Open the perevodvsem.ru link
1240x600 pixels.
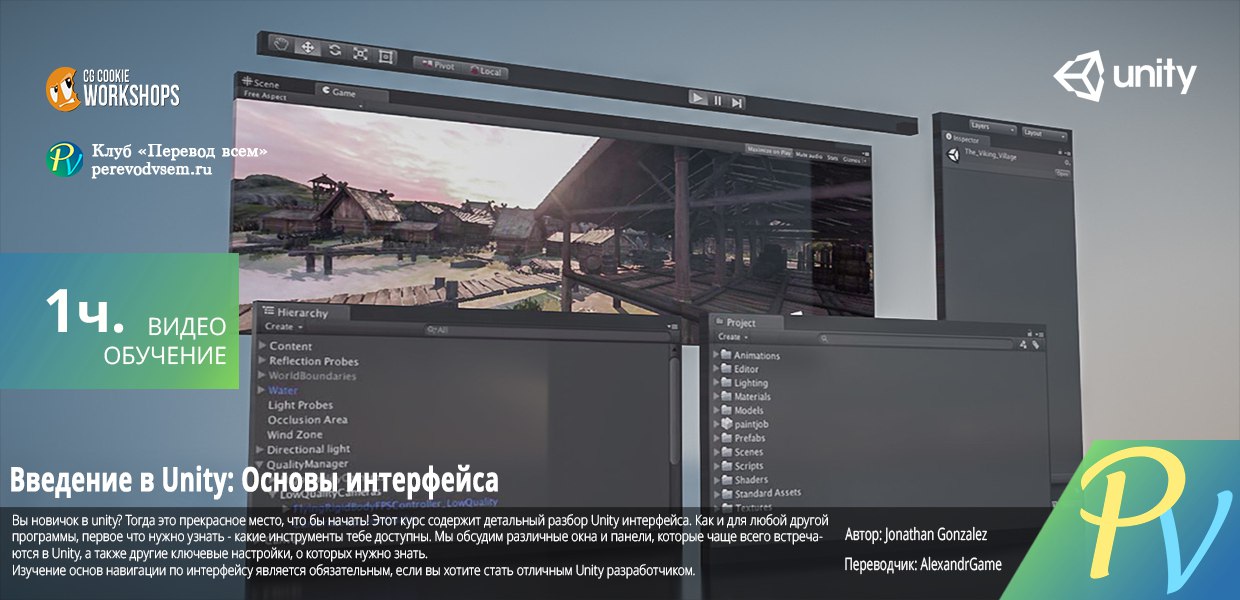[151, 171]
